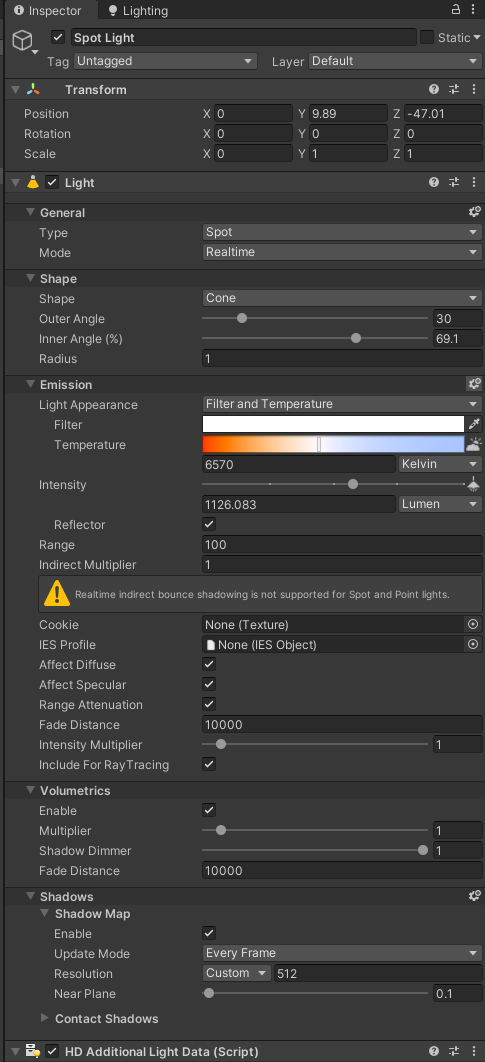This screenshot has width=485, height=1062.
Task: Open the Kelvin unit dropdown
Action: pyautogui.click(x=440, y=465)
